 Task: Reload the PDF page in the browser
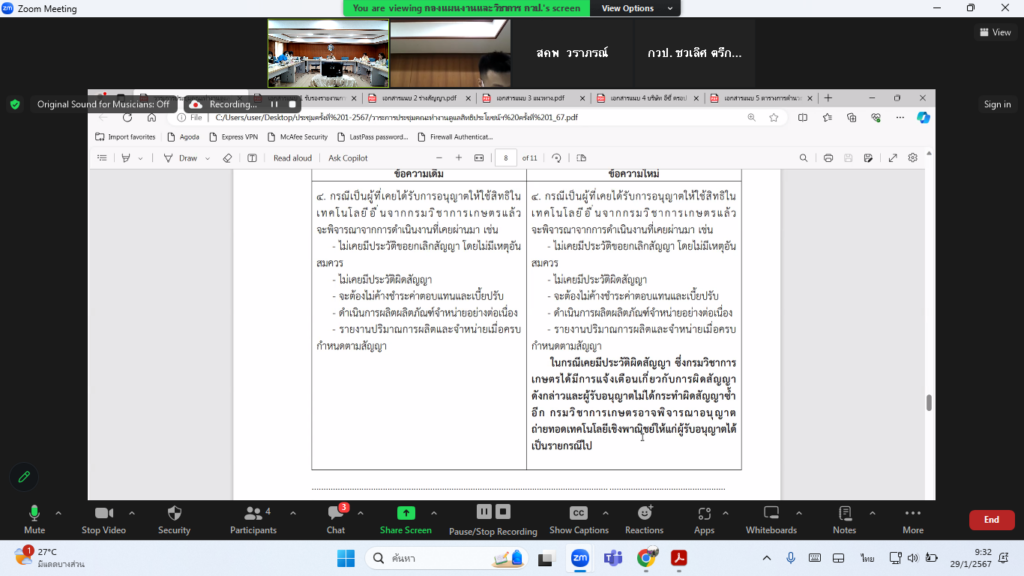(127, 118)
